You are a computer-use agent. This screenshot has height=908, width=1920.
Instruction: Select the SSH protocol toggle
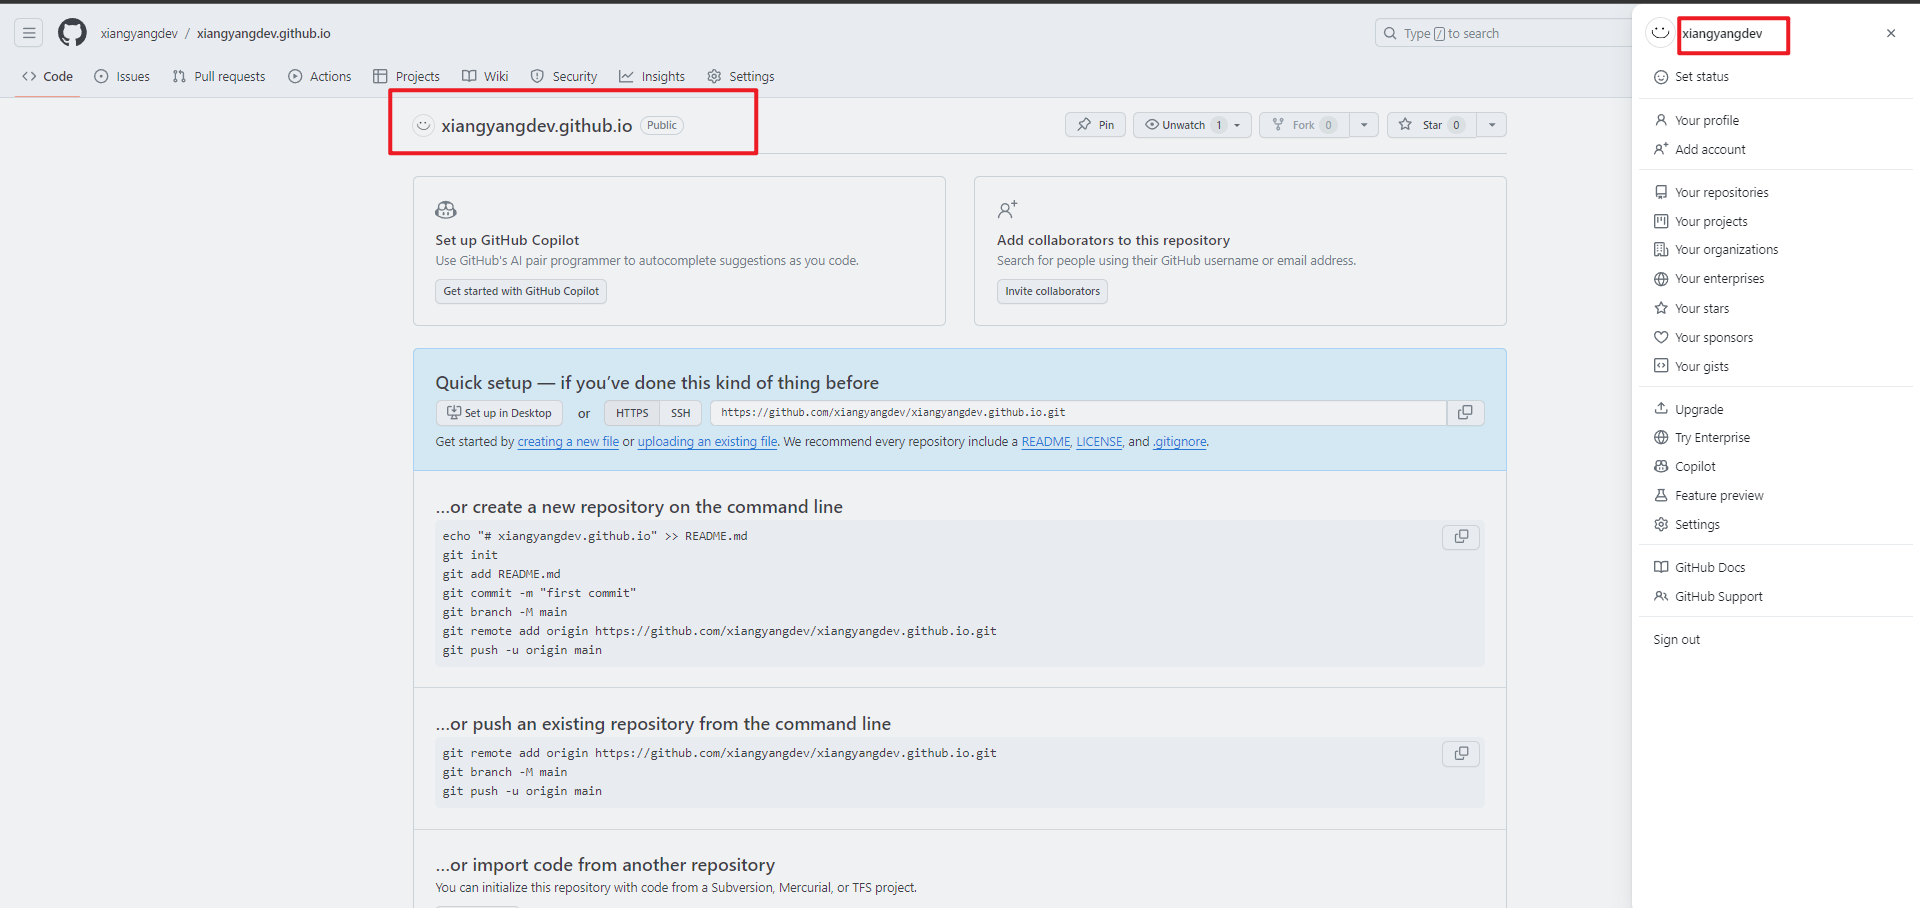tap(681, 413)
